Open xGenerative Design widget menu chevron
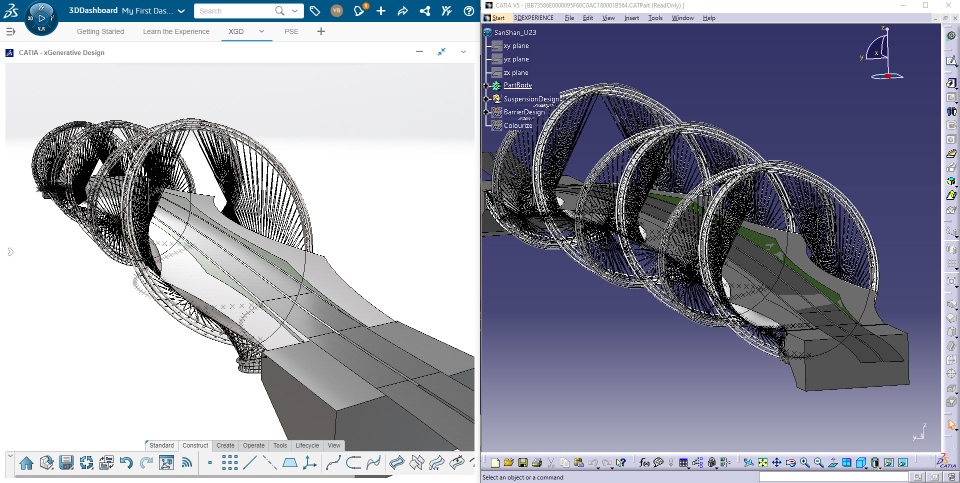The image size is (960, 483). click(463, 52)
